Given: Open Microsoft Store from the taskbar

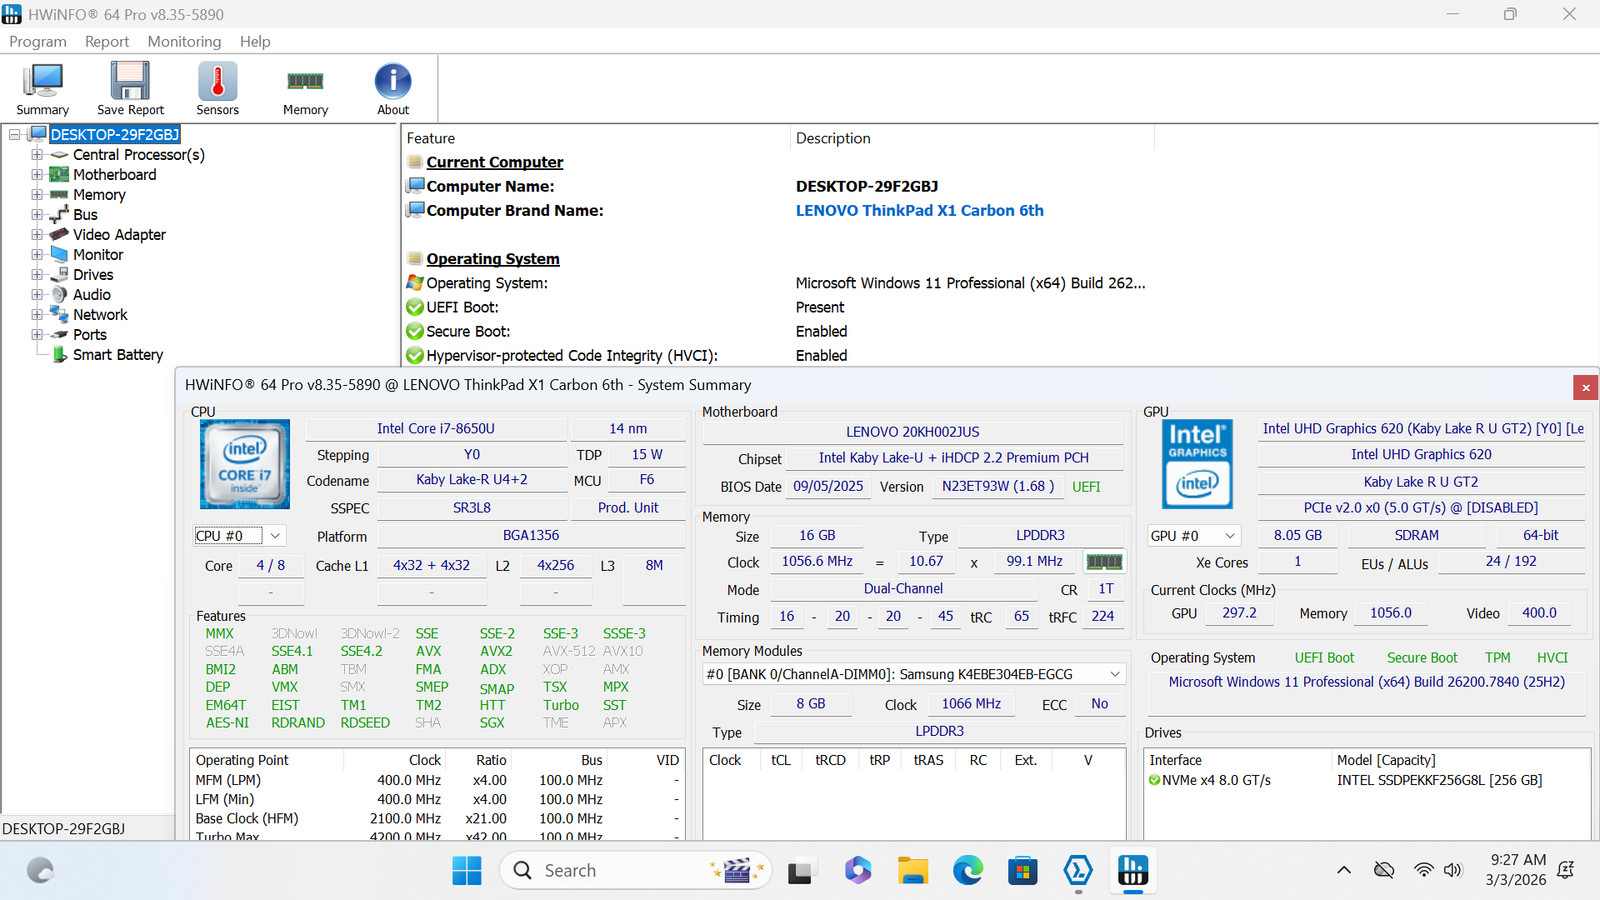Looking at the screenshot, I should click(x=1022, y=871).
